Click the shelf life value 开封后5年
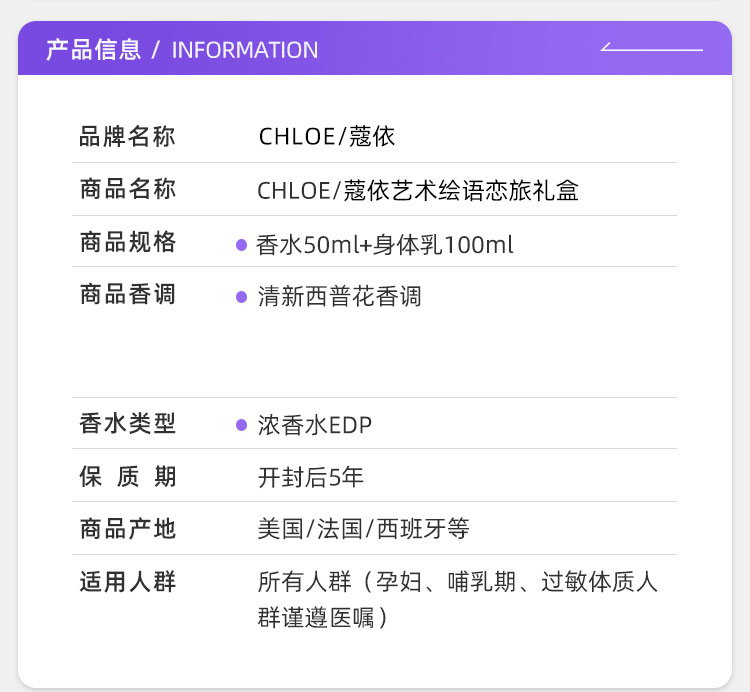Screen dimensions: 750x692 [310, 477]
